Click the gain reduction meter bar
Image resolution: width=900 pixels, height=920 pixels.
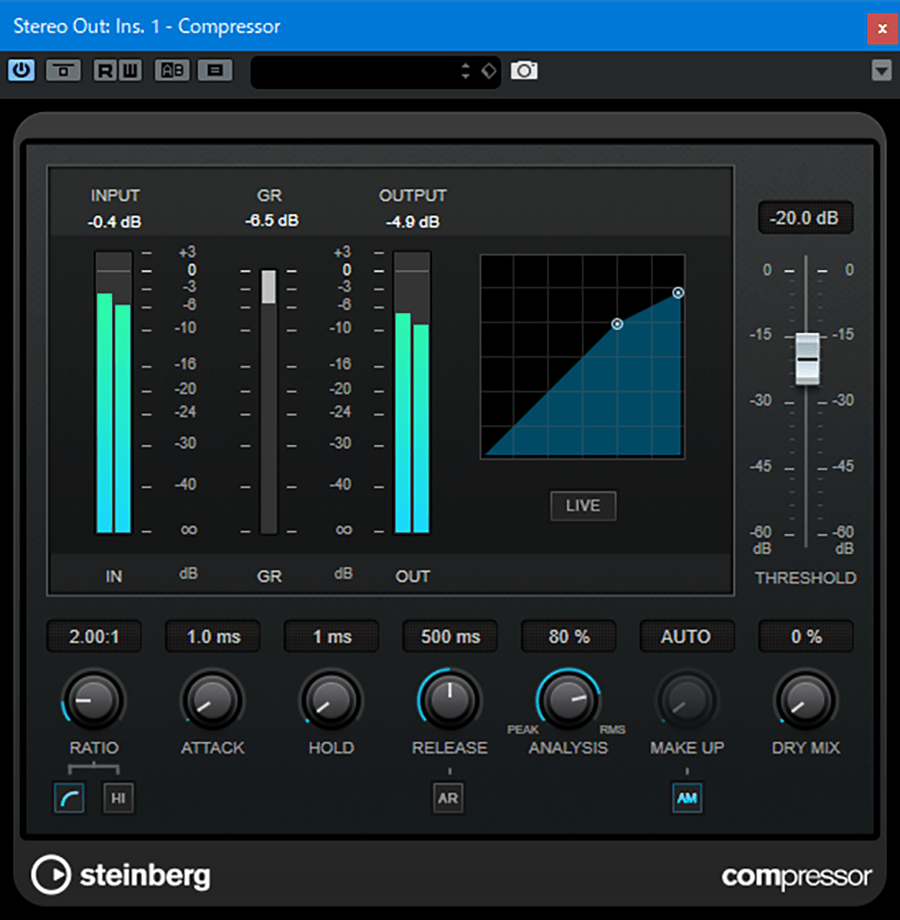click(269, 402)
